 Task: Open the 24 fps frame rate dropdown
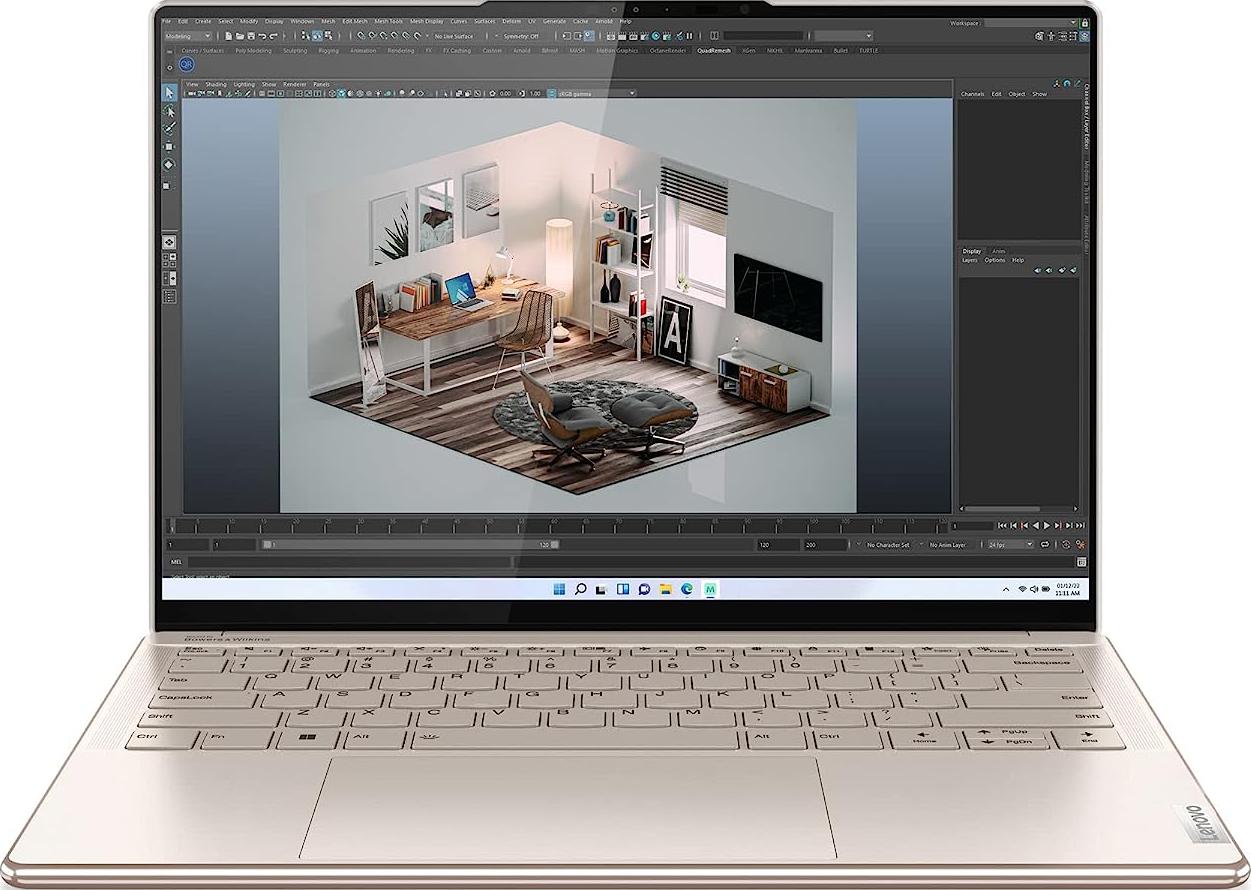[x=1010, y=545]
